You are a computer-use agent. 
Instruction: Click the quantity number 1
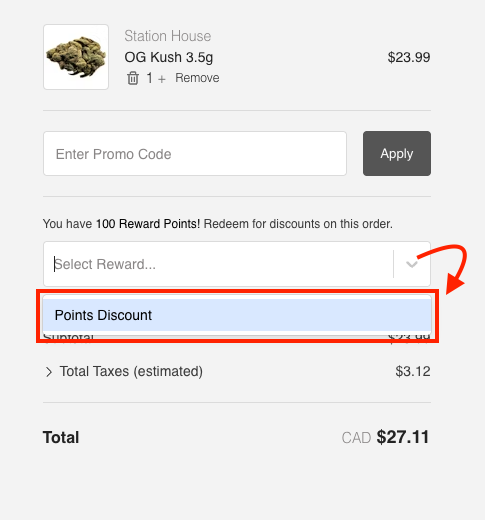(150, 78)
